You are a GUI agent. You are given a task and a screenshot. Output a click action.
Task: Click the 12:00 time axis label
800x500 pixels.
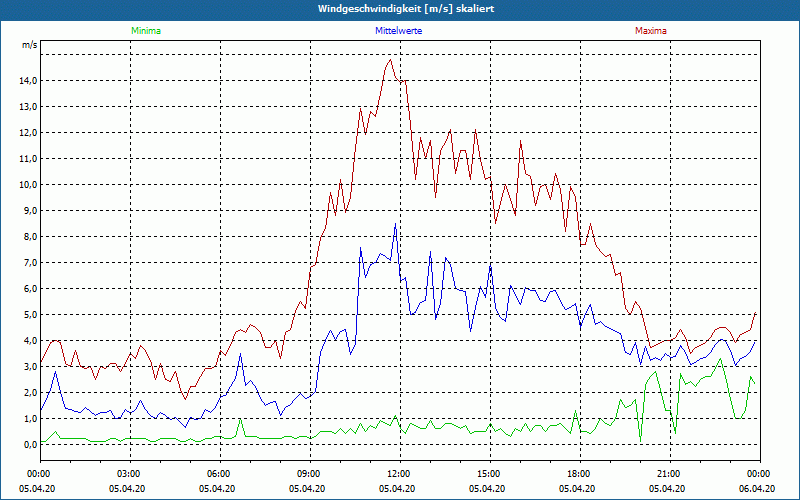point(401,474)
